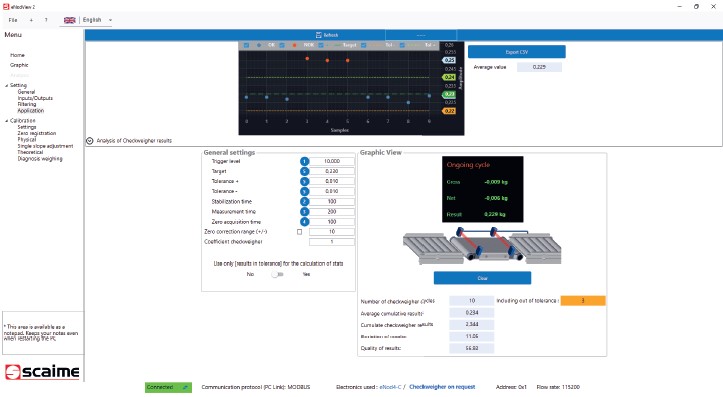The image size is (723, 397).
Task: Click the Clear button under the conveyor image
Action: [x=482, y=278]
